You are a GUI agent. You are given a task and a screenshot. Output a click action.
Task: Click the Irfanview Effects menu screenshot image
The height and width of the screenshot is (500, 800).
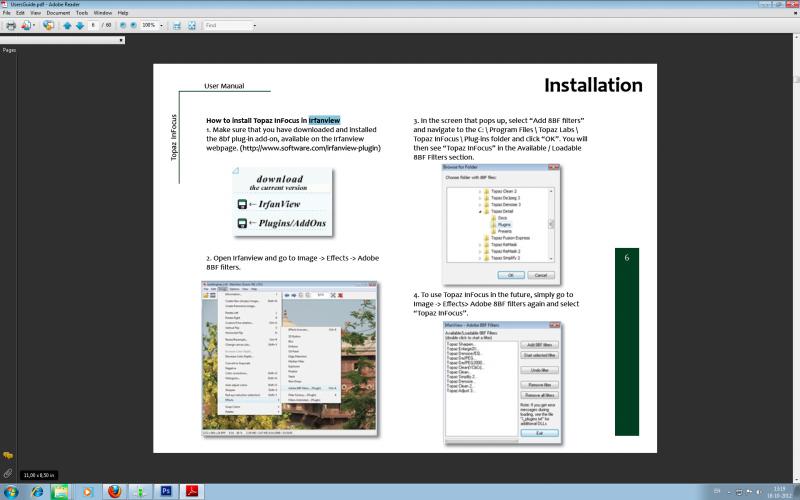[289, 359]
